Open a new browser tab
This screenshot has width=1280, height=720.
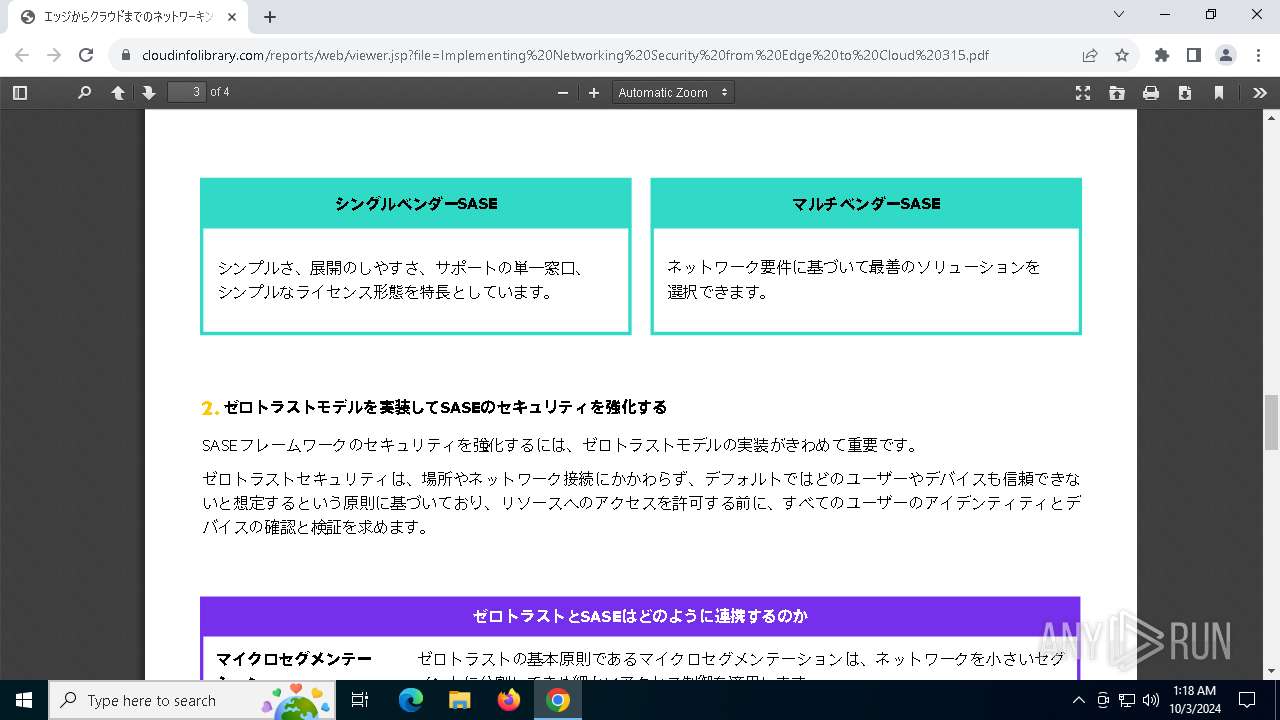270,17
